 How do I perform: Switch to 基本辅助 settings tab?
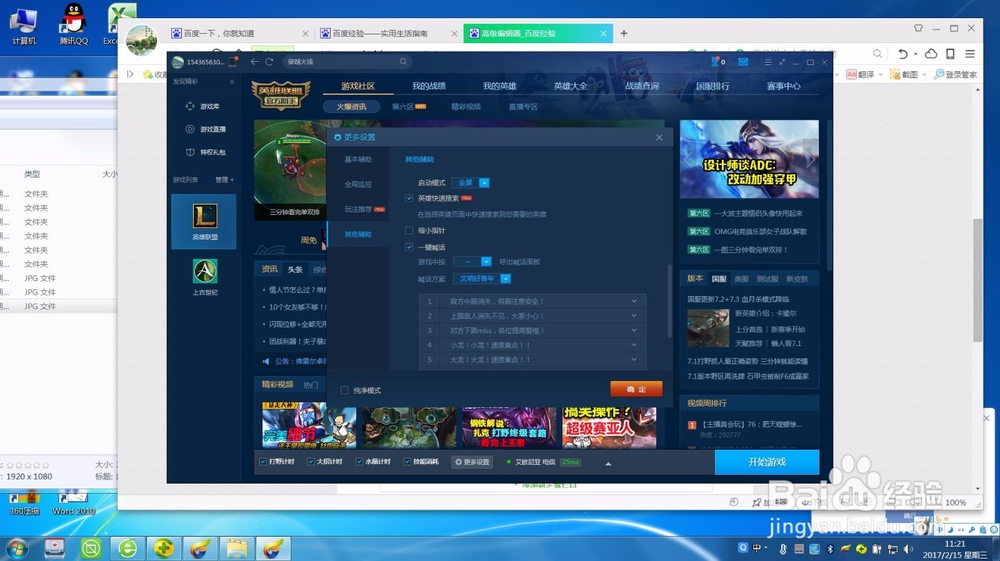click(x=358, y=159)
